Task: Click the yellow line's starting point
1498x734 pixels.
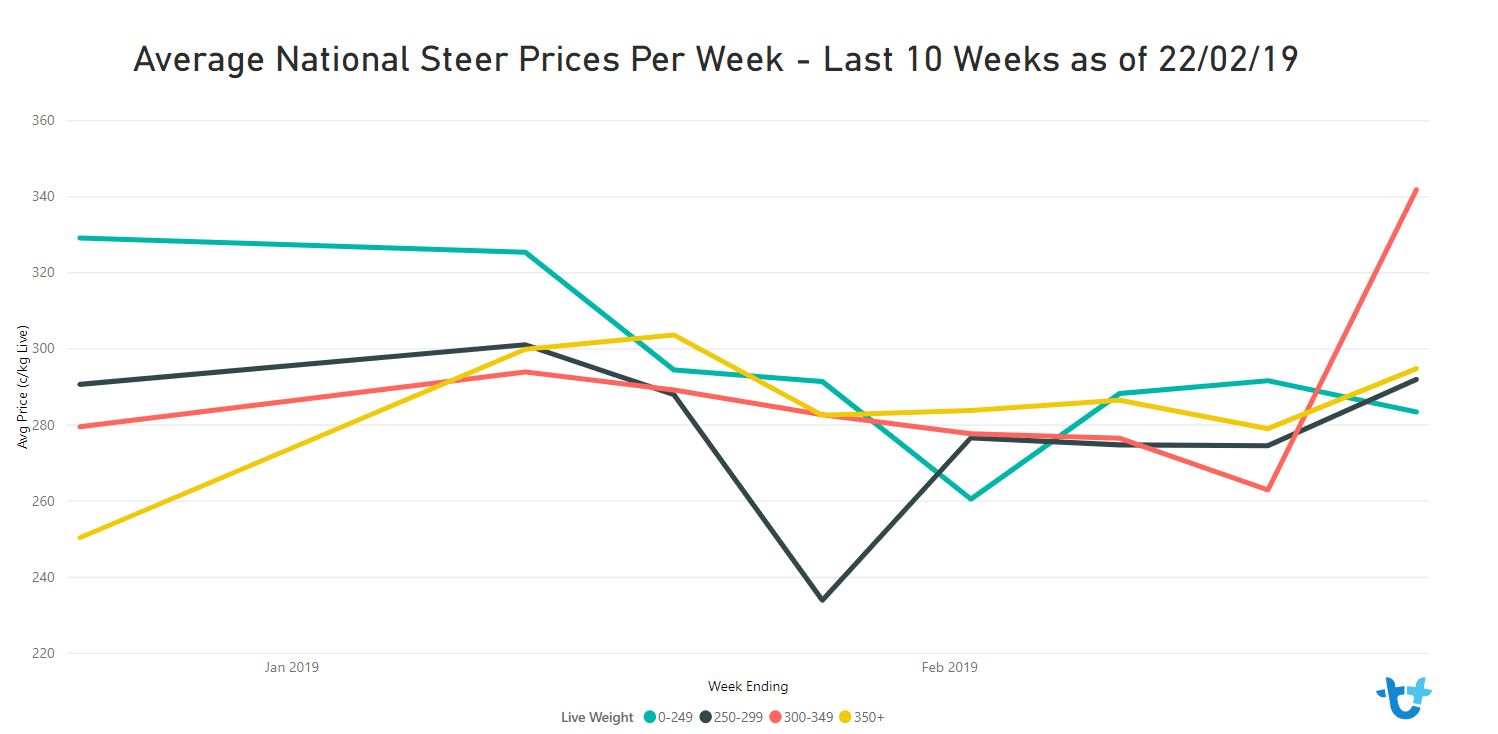Action: (x=79, y=538)
